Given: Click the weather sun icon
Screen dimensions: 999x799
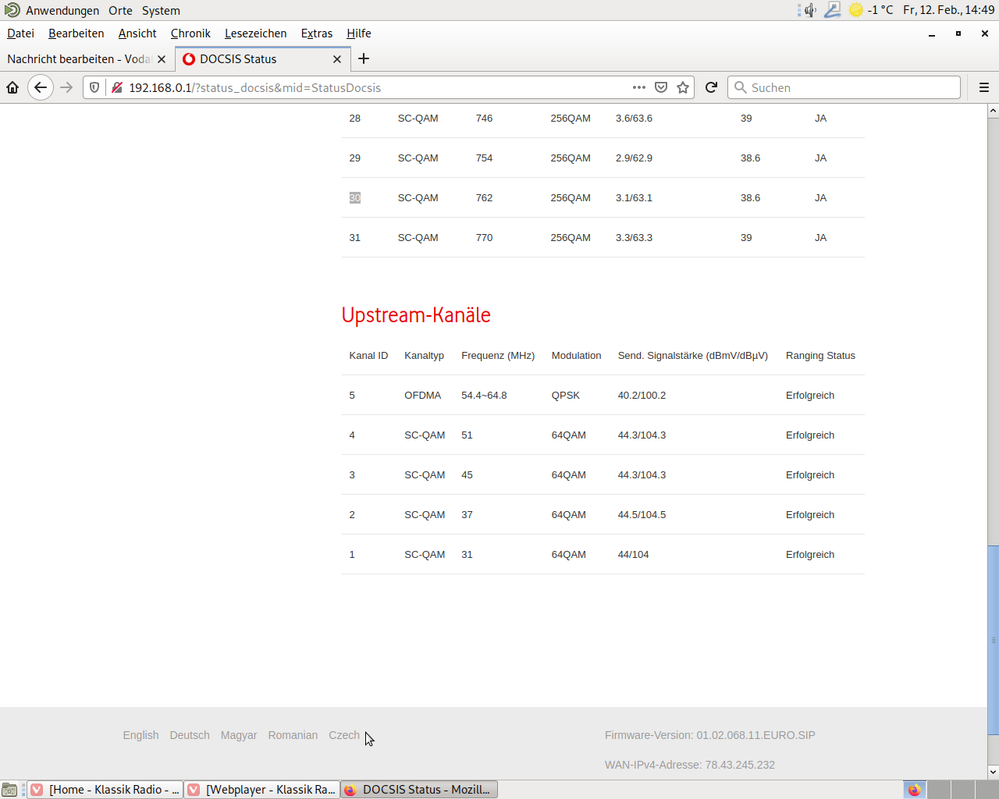Looking at the screenshot, I should [856, 10].
